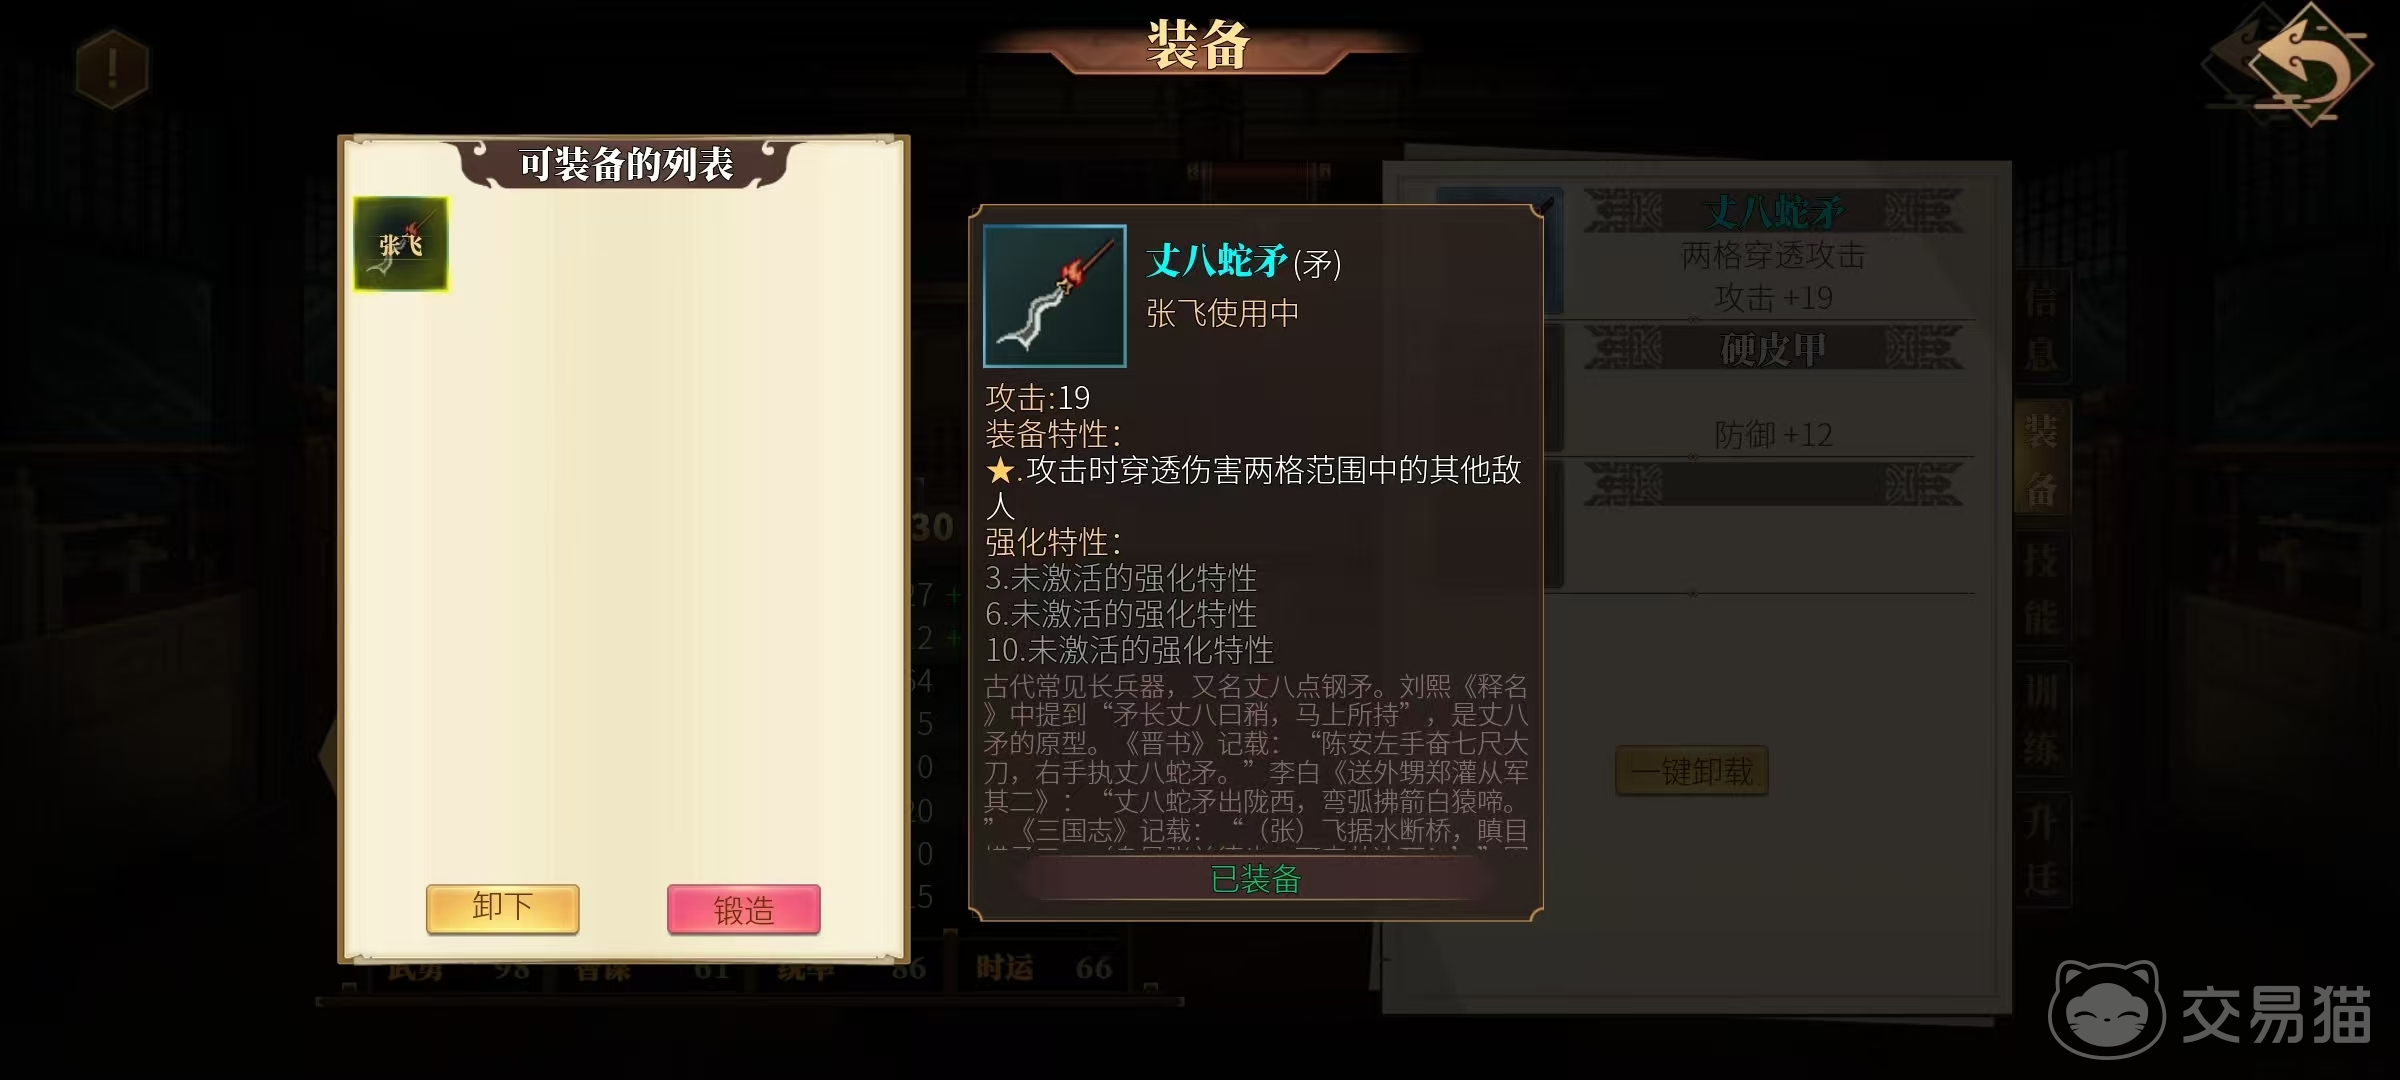Switch to the 装备 side tab
The image size is (2400, 1080).
point(2041,460)
